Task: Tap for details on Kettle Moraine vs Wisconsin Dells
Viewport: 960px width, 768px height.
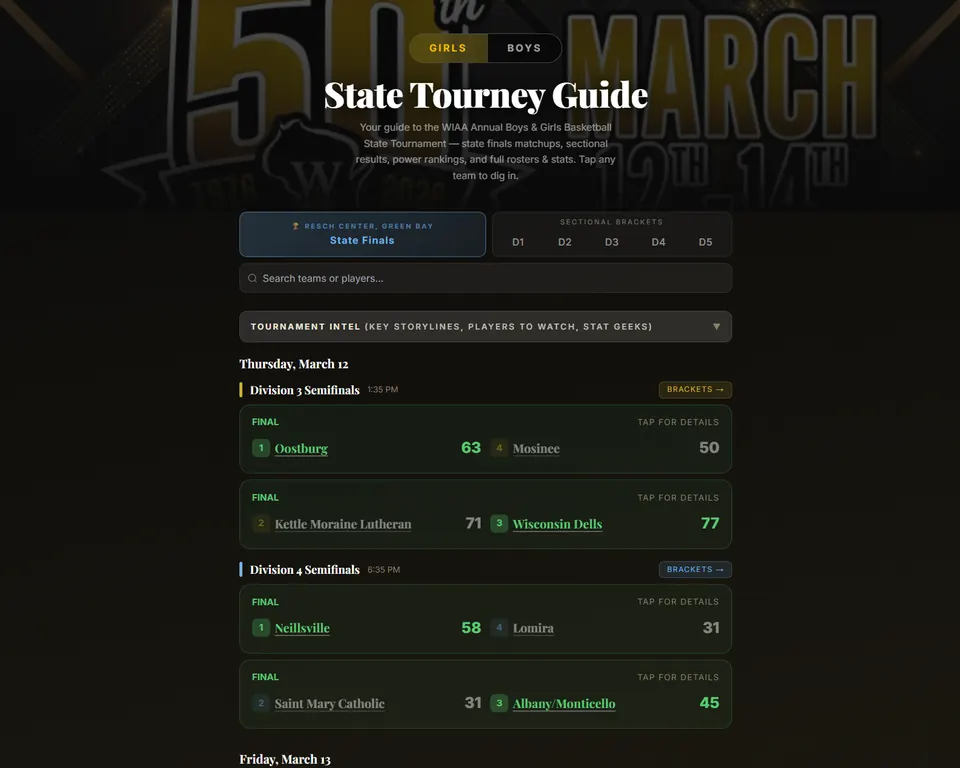Action: (x=678, y=497)
